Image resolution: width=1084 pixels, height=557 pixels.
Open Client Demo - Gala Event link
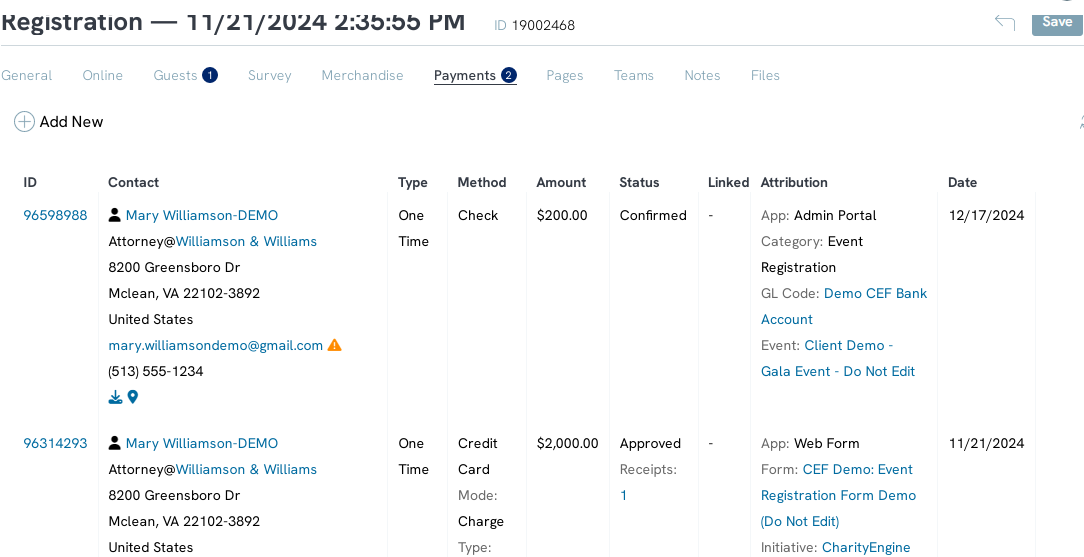pos(838,358)
